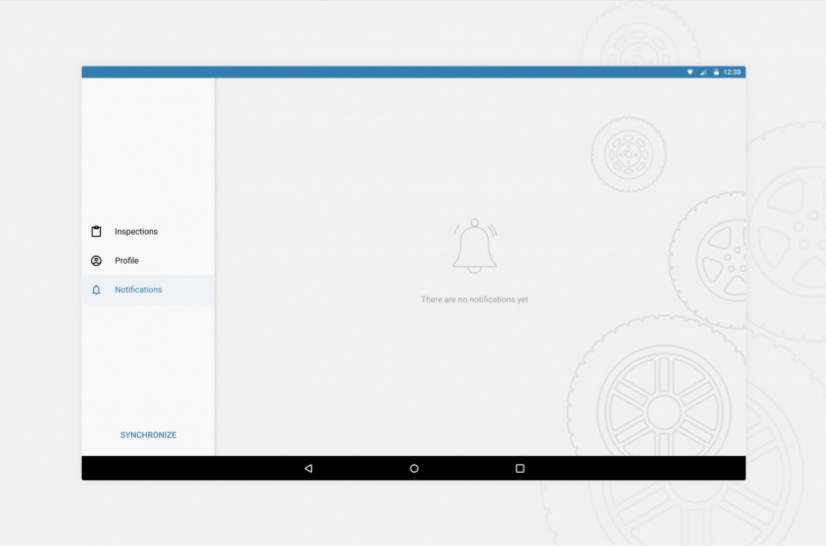Click the Profile person icon
Viewport: 826px width, 546px height.
[96, 260]
